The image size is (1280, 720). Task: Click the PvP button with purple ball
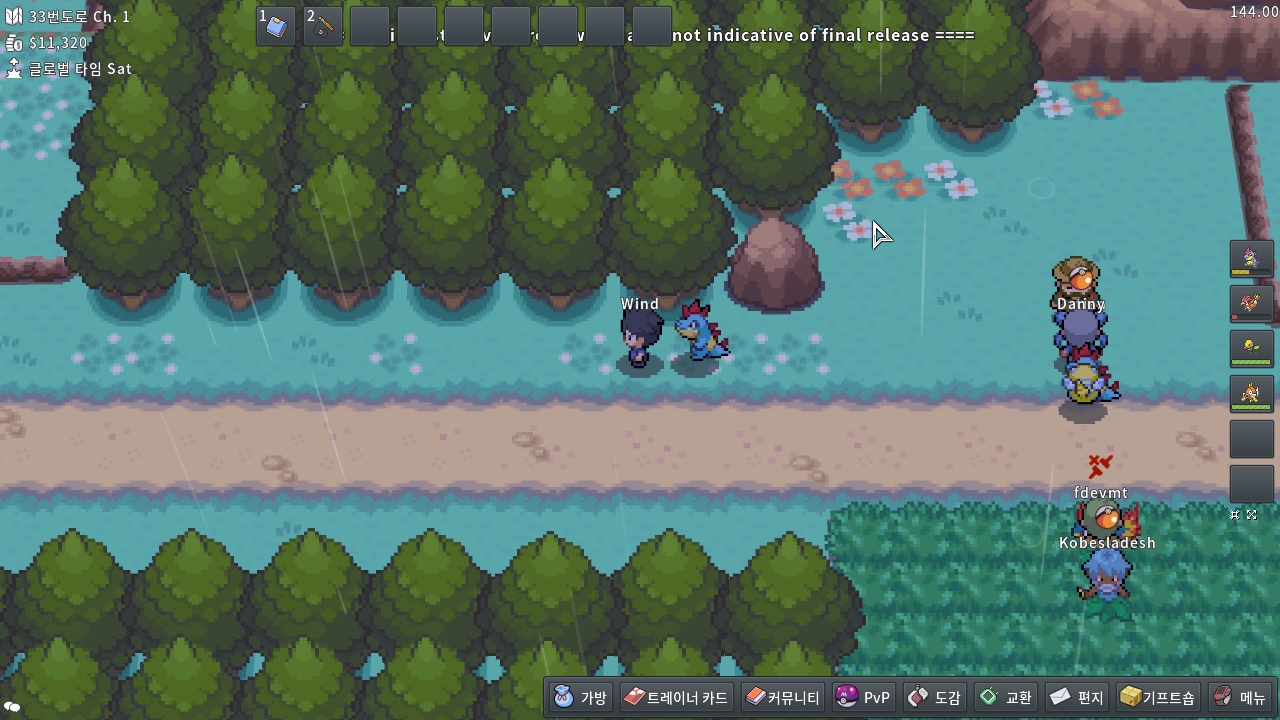pos(862,697)
